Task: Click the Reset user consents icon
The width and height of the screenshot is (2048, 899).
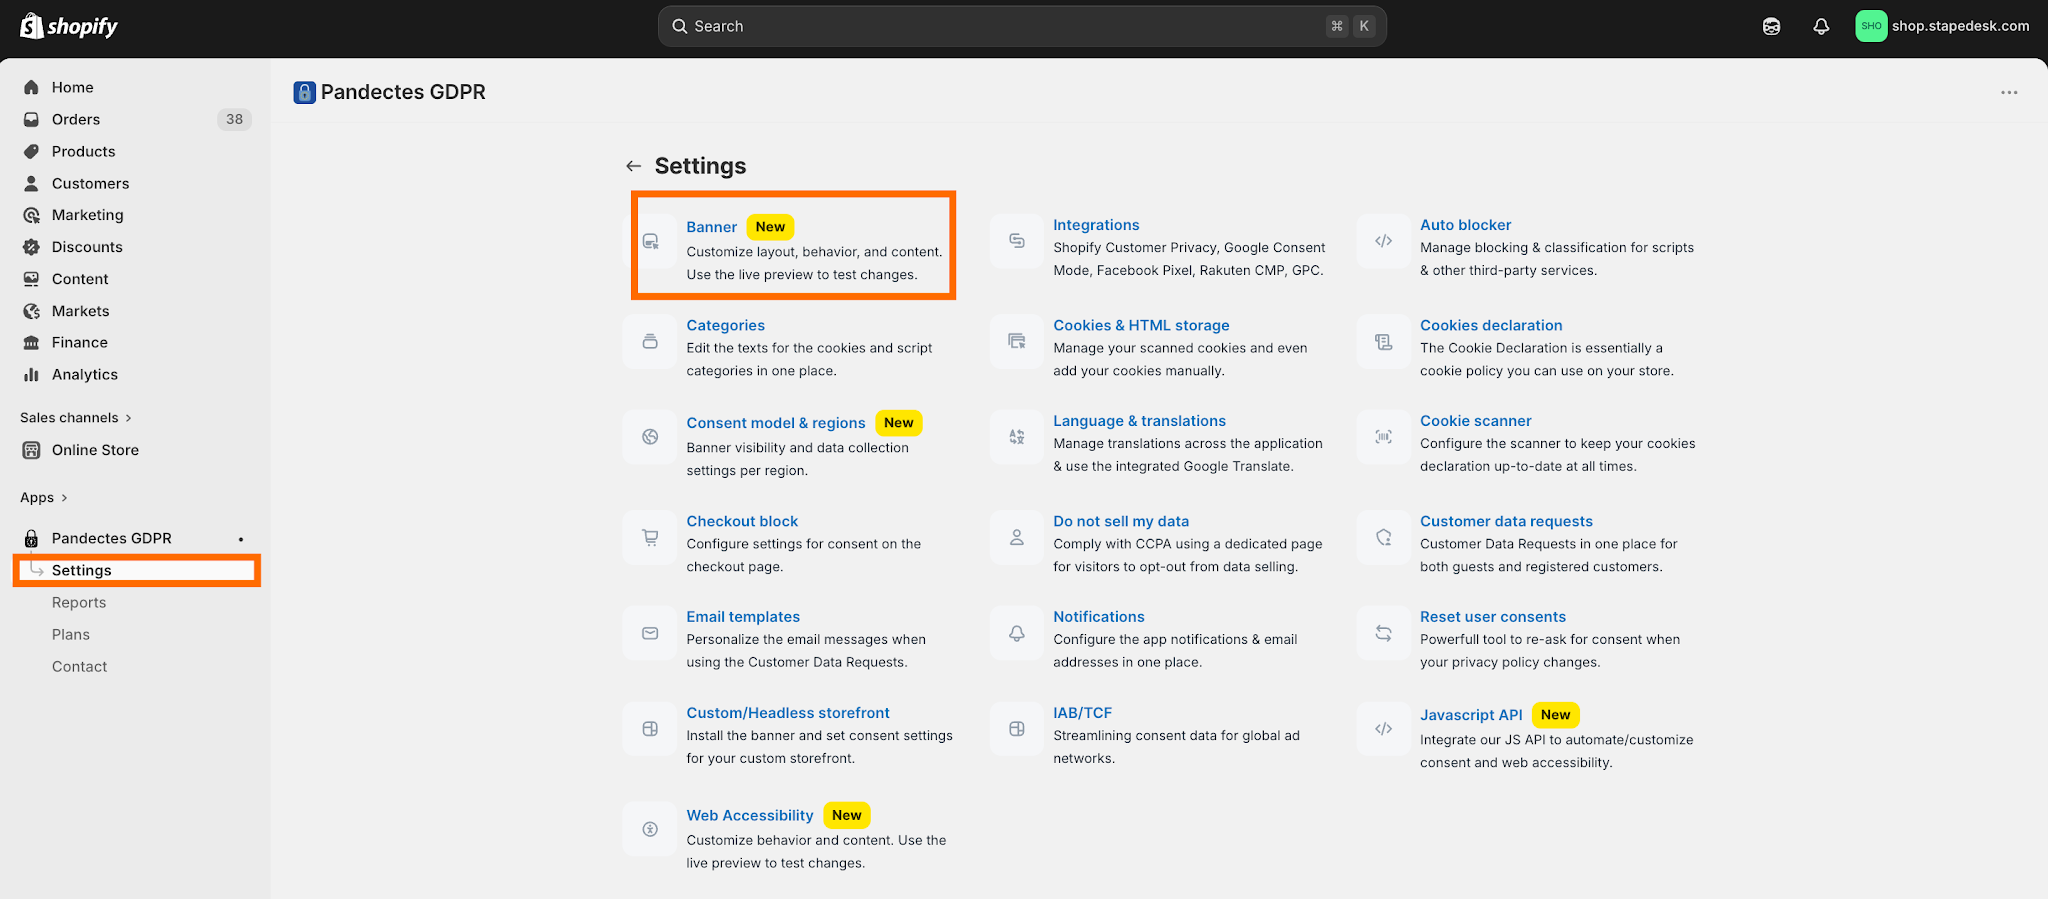Action: (1384, 633)
